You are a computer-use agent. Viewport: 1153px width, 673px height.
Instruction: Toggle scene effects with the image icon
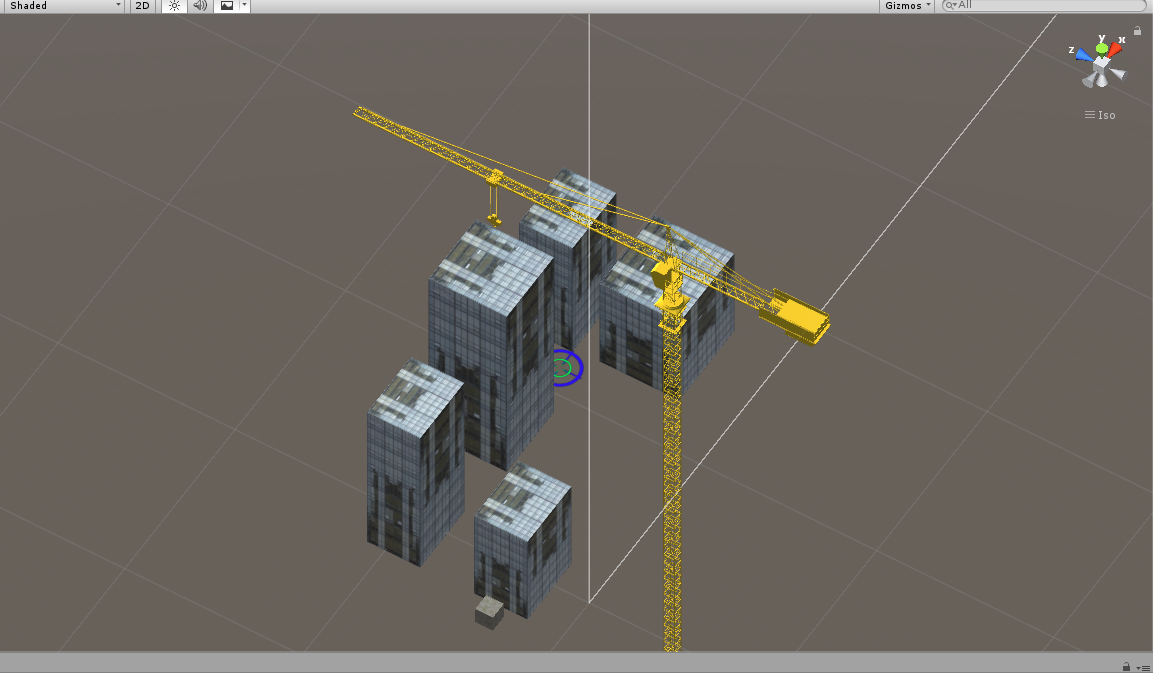(x=226, y=6)
